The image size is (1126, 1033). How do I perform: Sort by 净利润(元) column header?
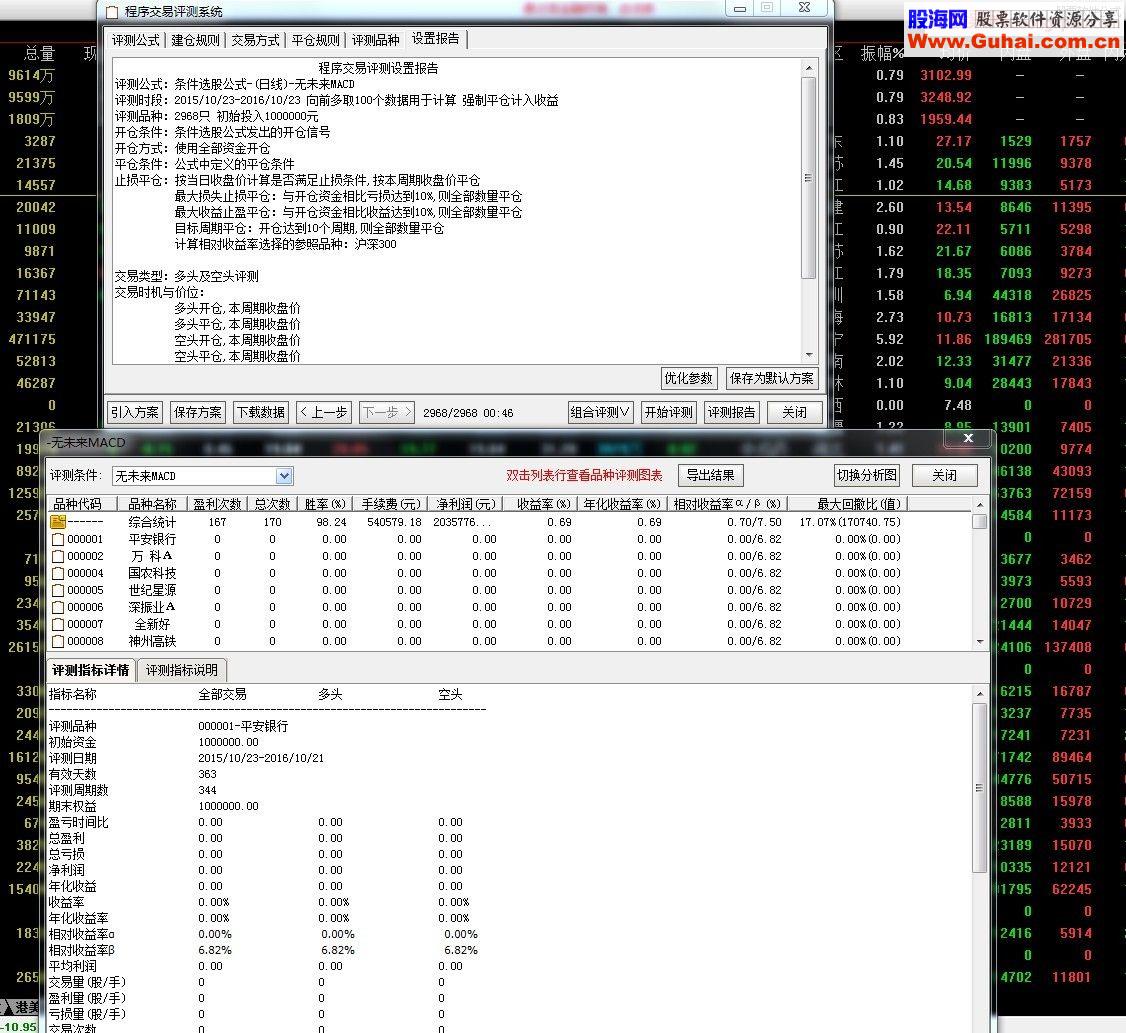coord(465,504)
